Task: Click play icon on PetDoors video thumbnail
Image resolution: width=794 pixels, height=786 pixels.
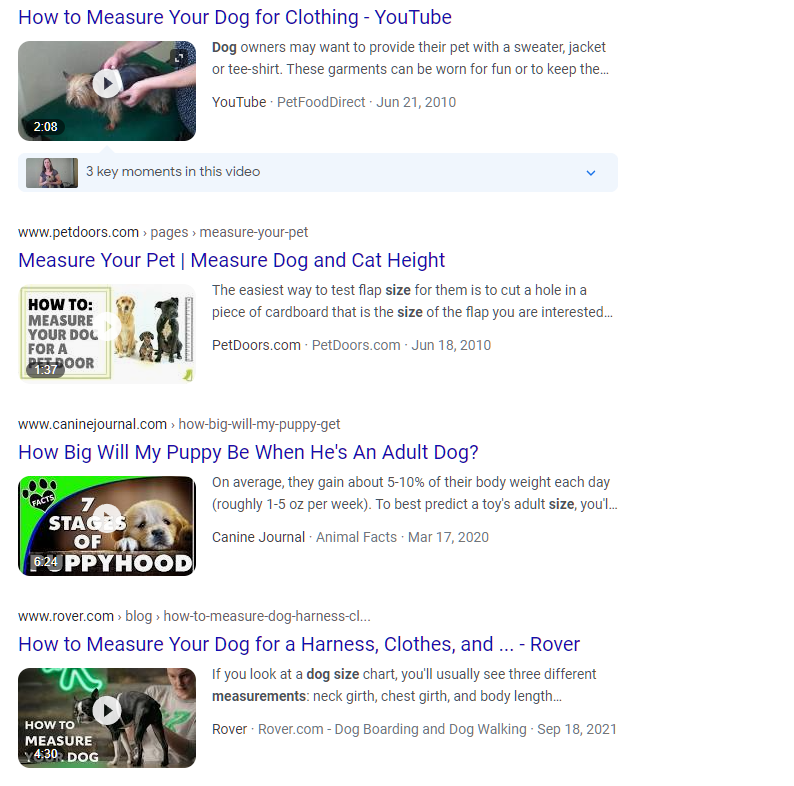Action: (x=107, y=327)
